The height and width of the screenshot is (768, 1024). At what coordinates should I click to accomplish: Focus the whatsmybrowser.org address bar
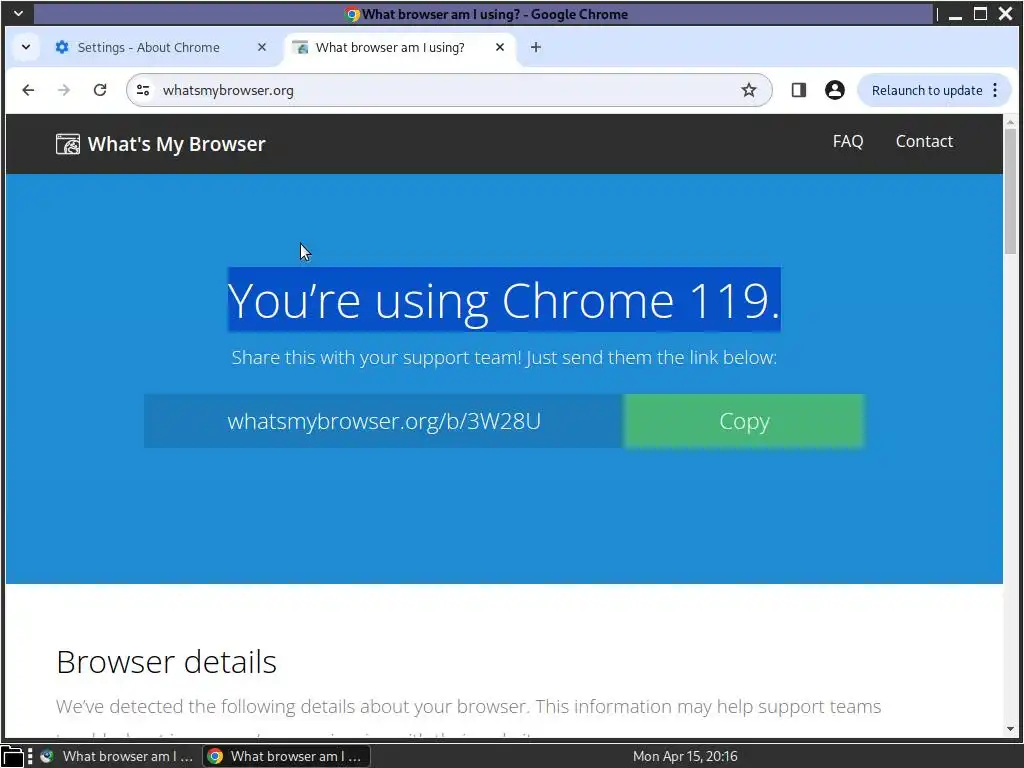(x=447, y=90)
